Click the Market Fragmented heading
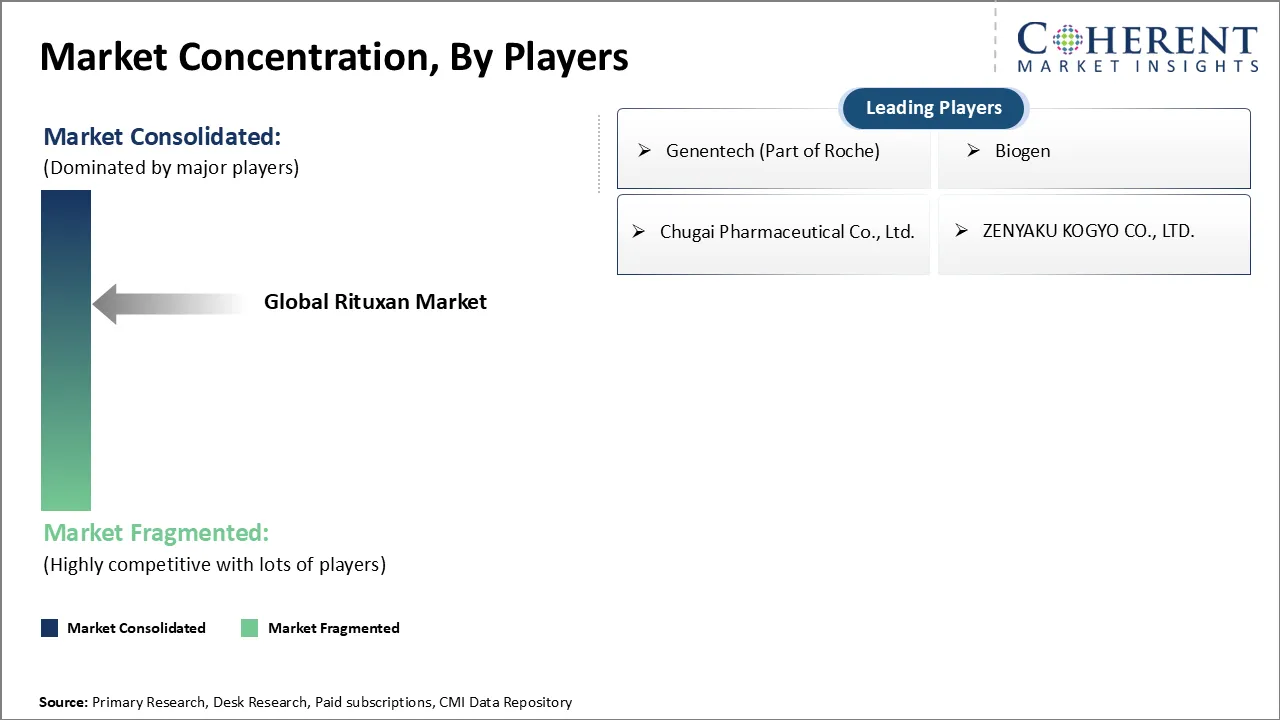Image resolution: width=1280 pixels, height=720 pixels. point(156,533)
